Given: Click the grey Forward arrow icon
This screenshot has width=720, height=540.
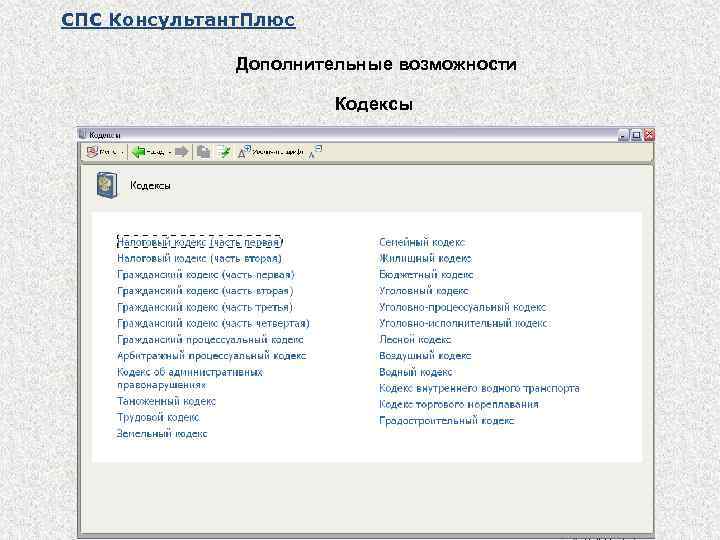Looking at the screenshot, I should click(x=182, y=152).
